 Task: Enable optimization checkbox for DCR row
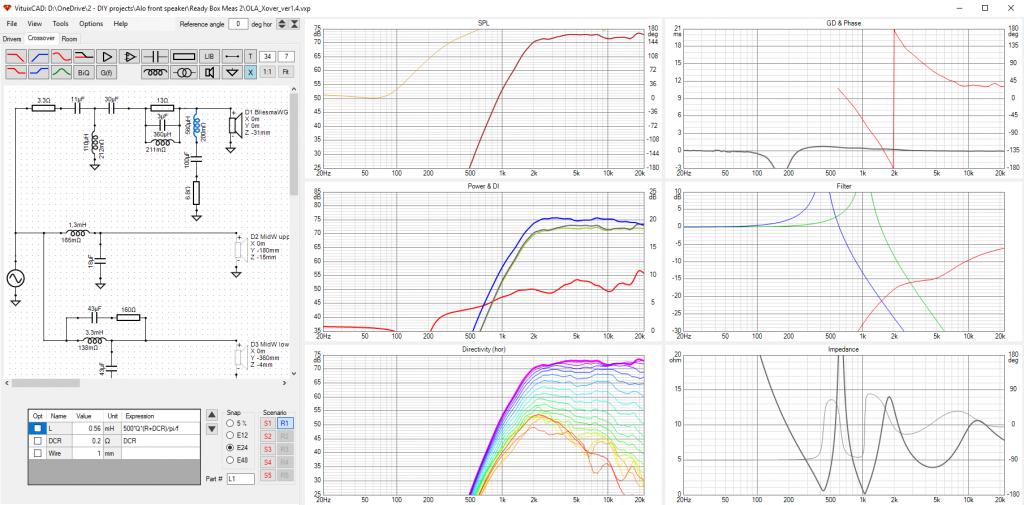[x=38, y=441]
